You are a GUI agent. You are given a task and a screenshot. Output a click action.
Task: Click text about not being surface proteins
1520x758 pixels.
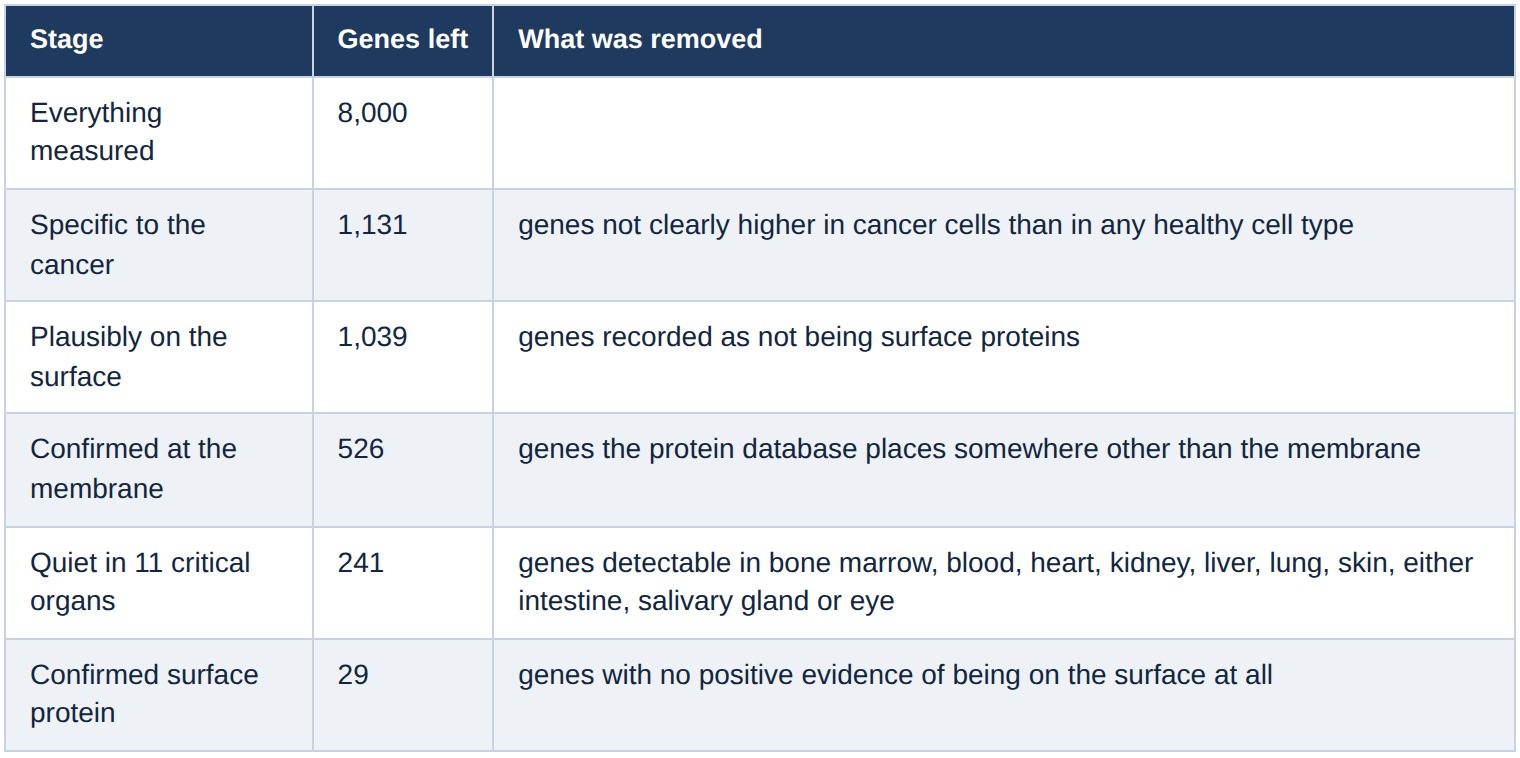[x=798, y=337]
